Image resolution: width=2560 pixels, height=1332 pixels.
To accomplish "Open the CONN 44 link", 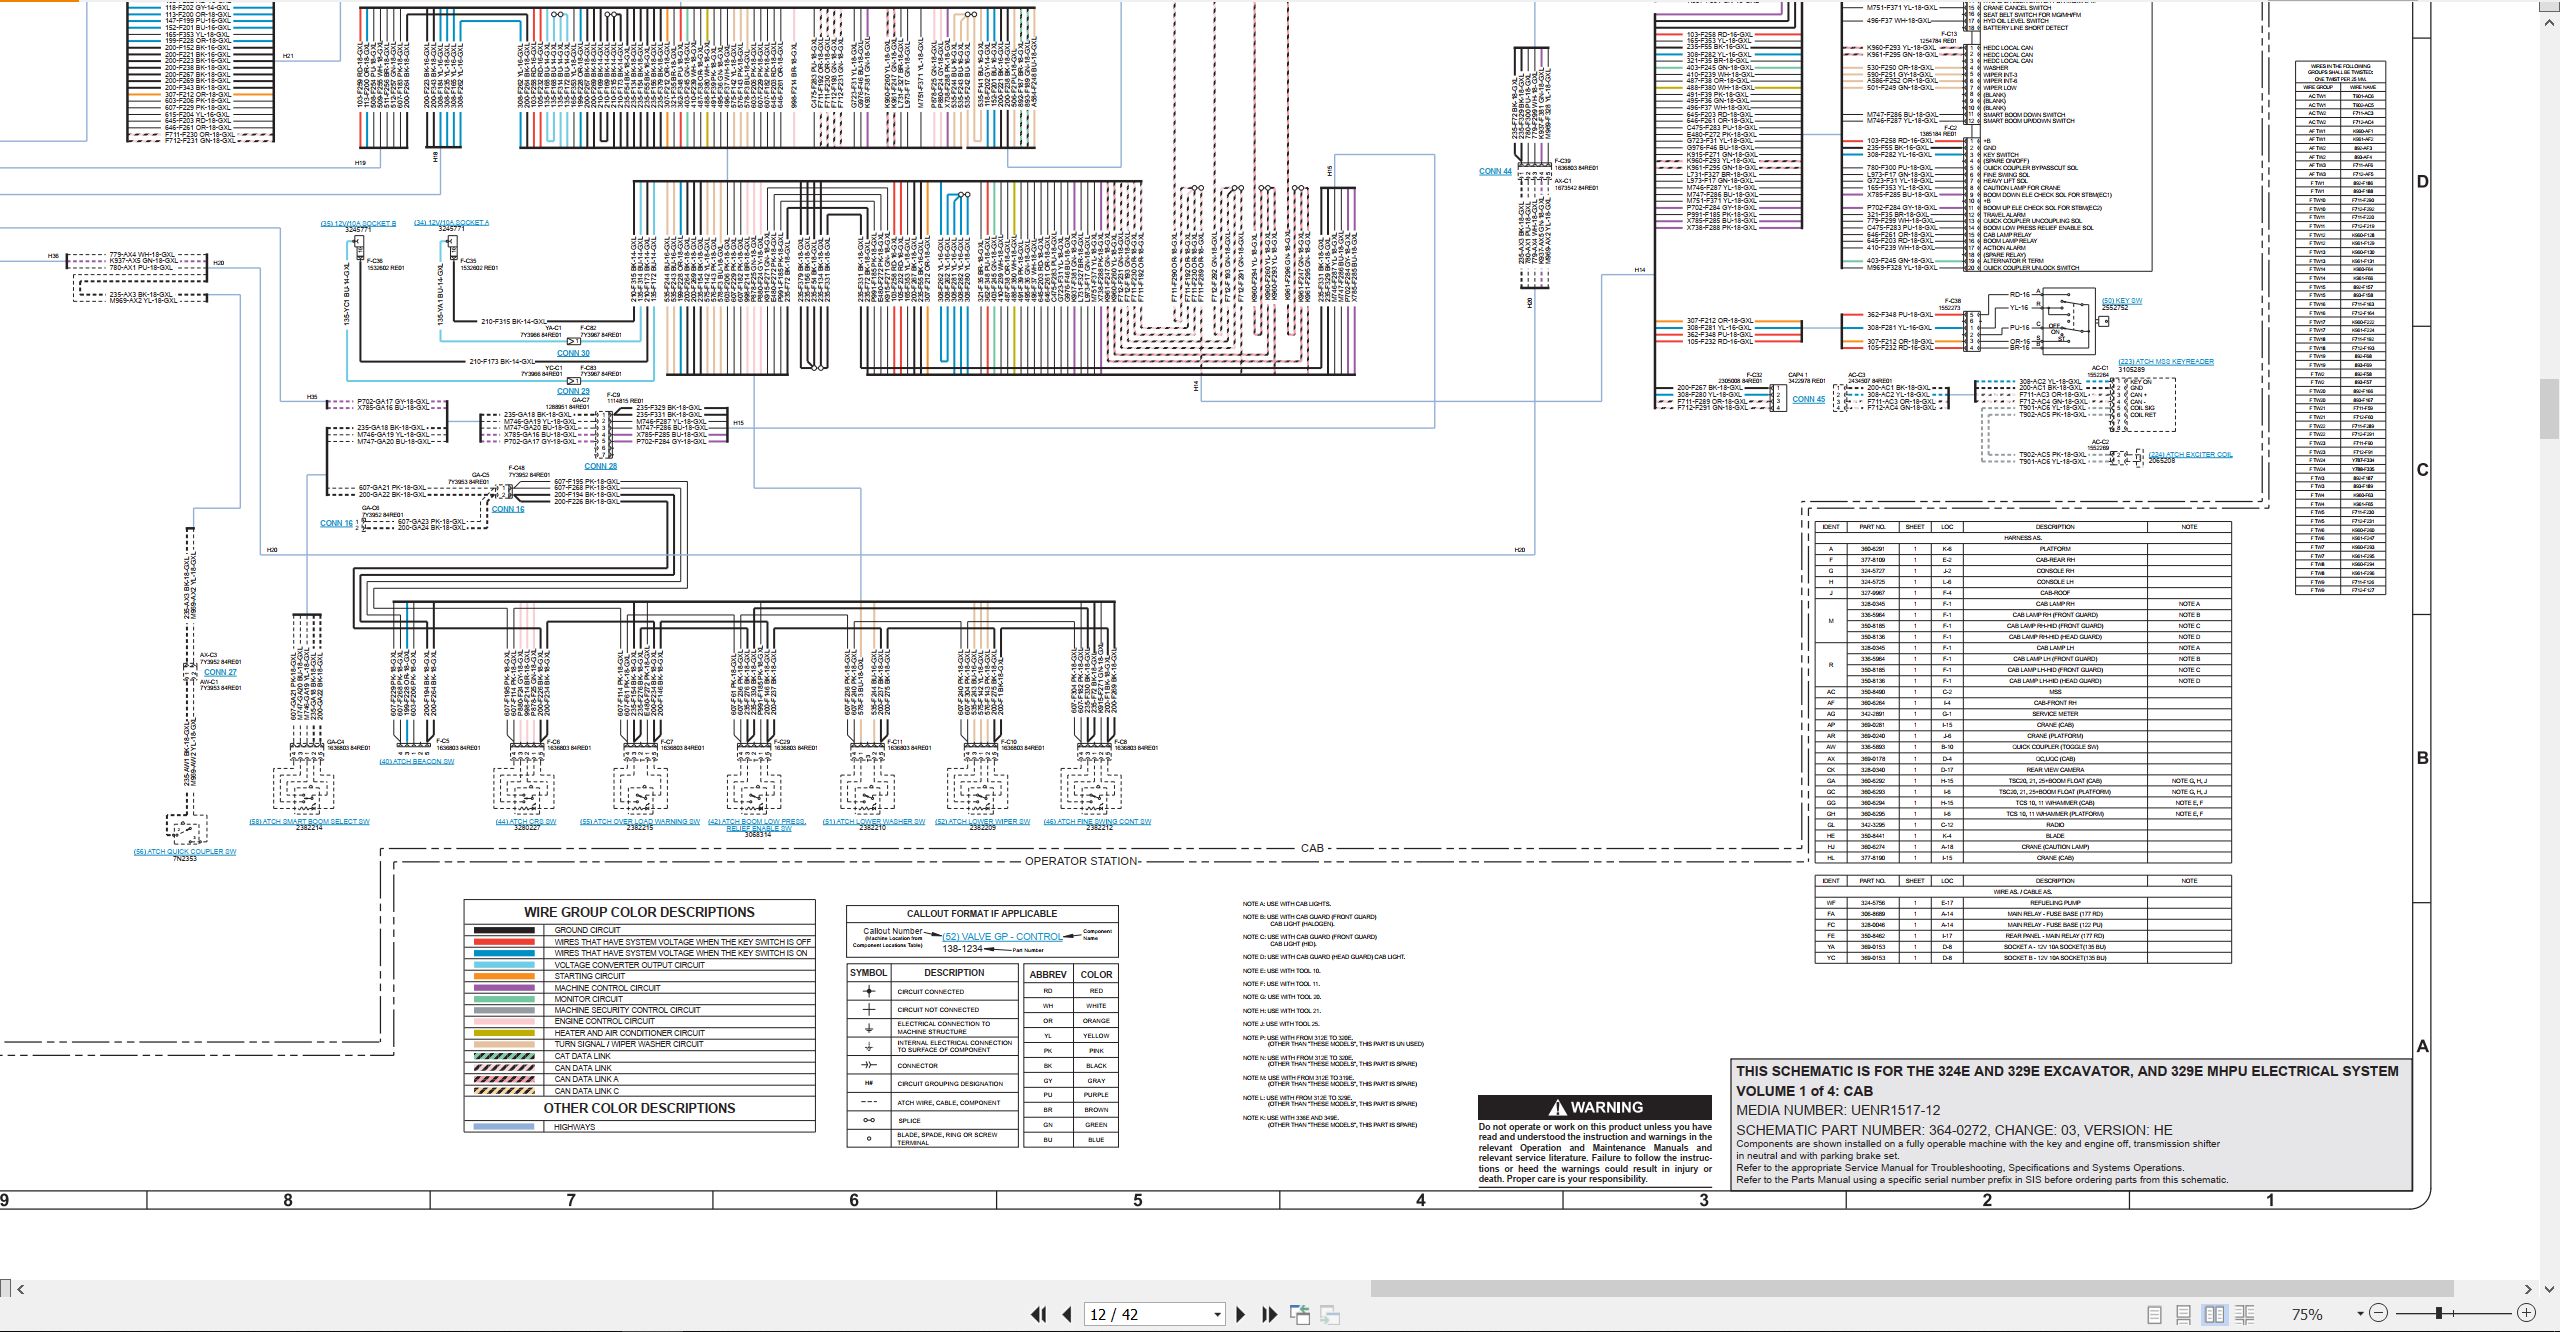I will click(1495, 171).
